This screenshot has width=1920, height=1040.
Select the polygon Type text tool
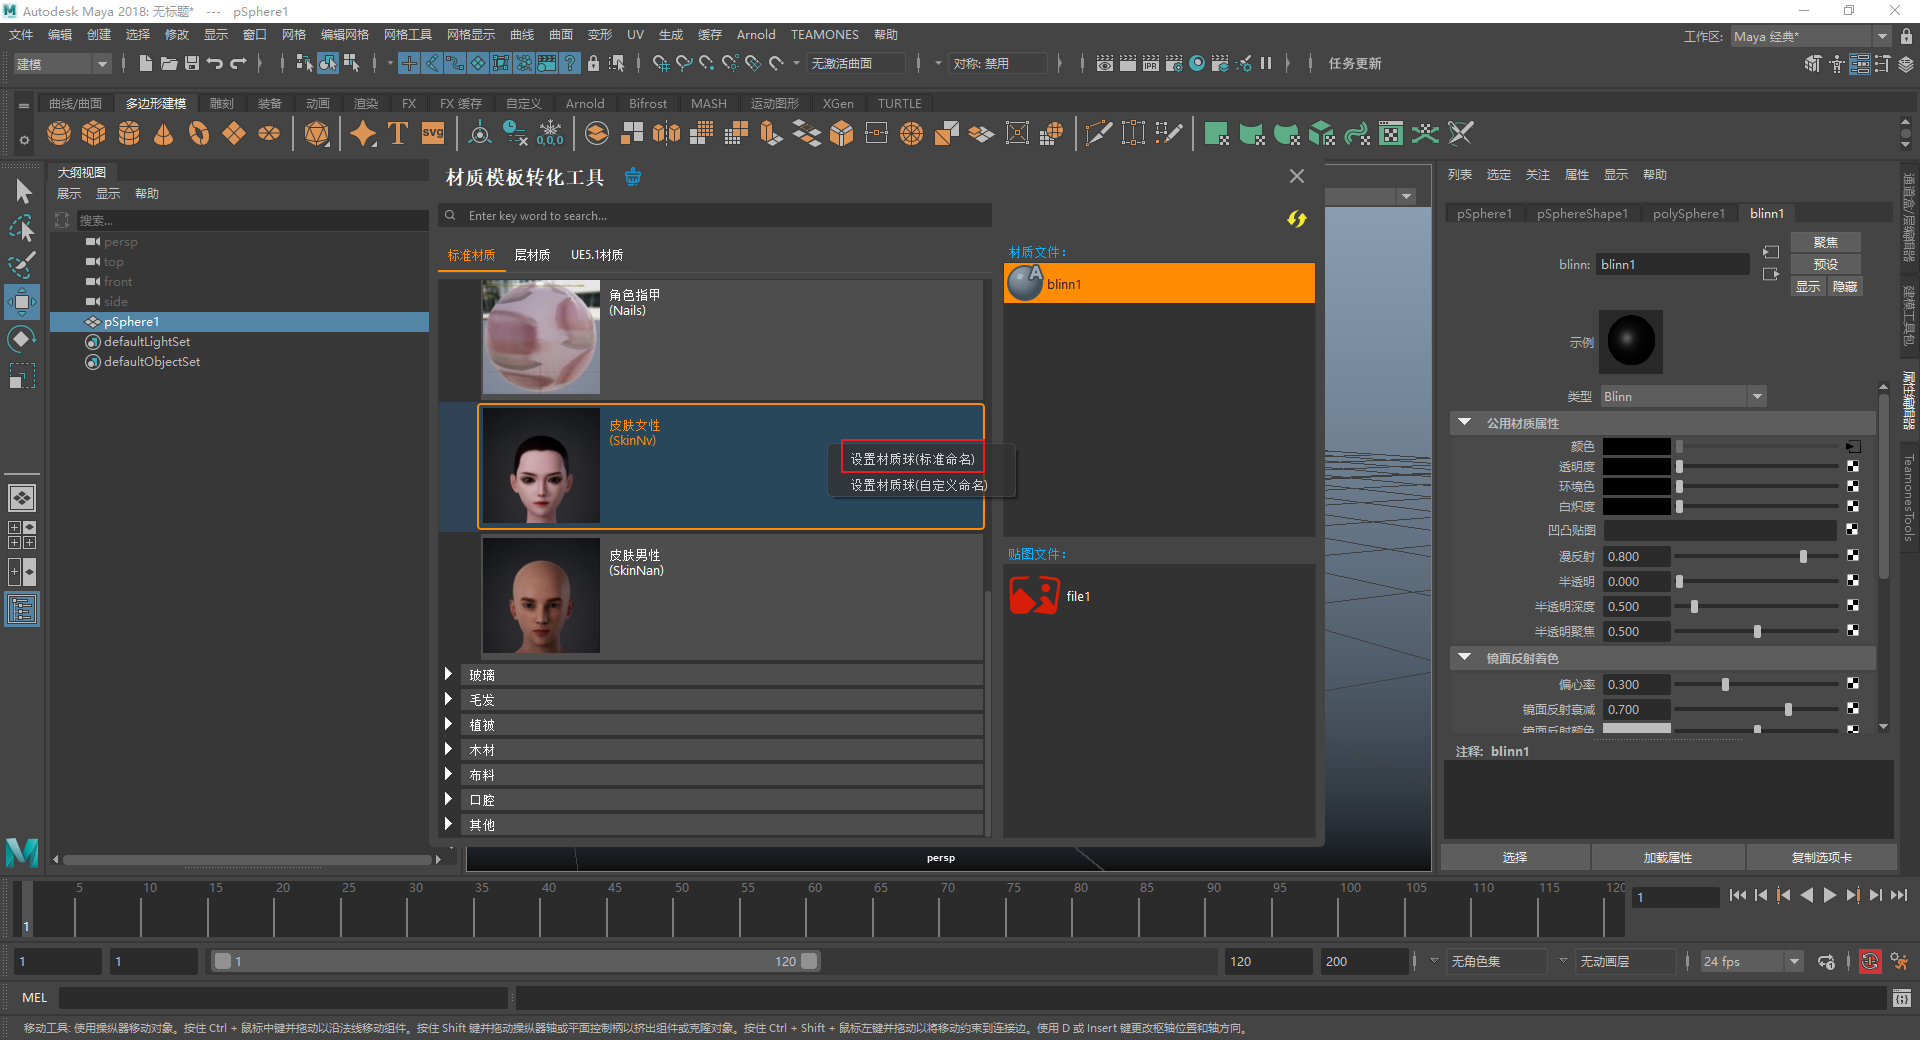398,133
